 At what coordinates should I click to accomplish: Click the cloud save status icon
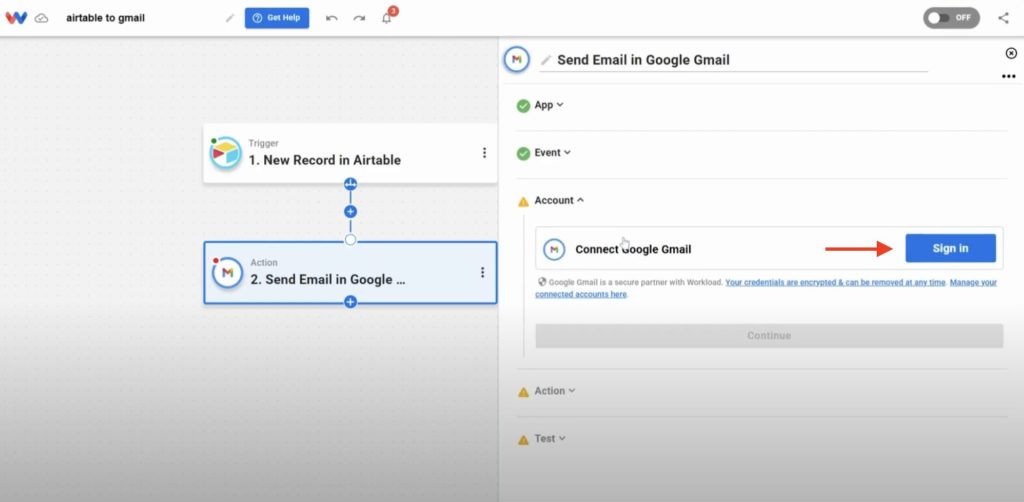[41, 18]
